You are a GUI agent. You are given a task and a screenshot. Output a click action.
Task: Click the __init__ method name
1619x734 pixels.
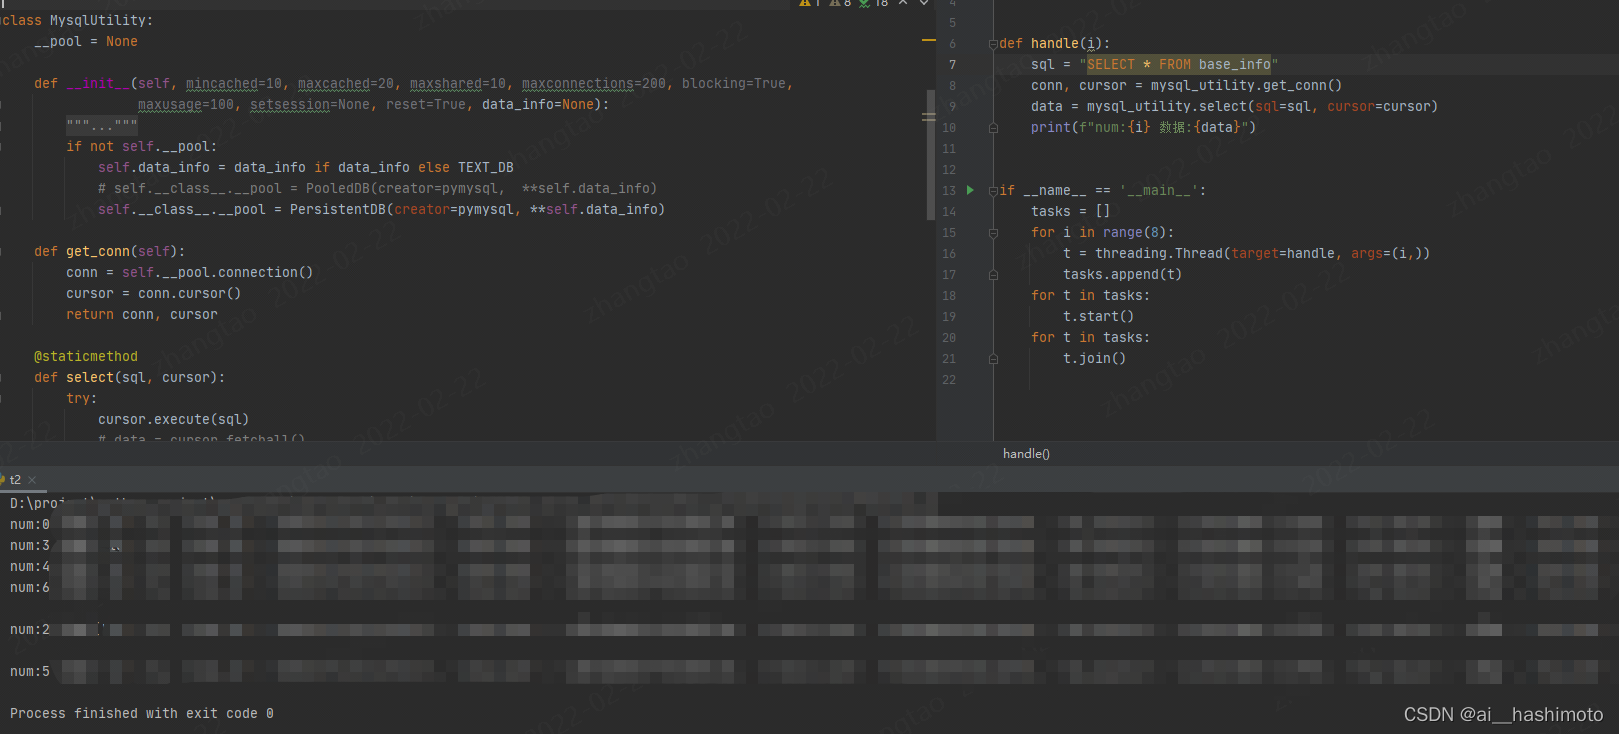point(98,84)
